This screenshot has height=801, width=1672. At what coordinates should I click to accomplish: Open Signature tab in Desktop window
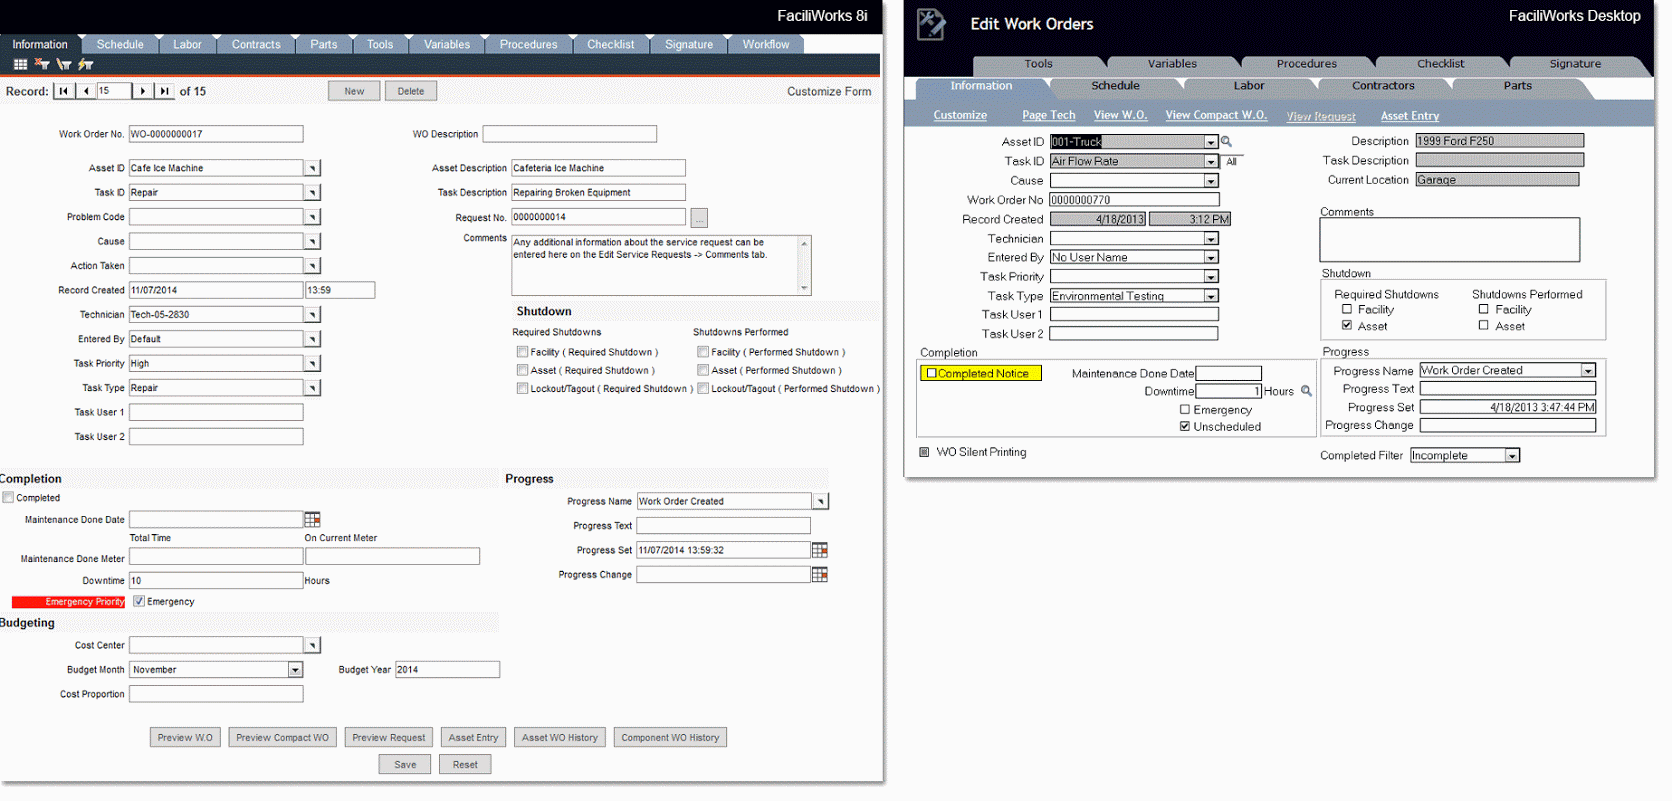point(1575,63)
